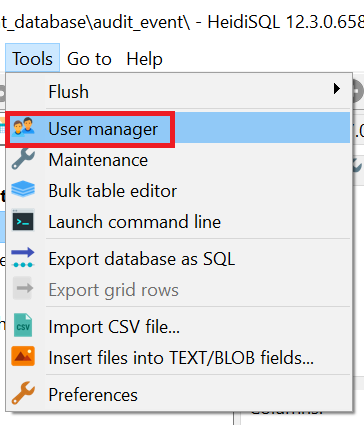Image resolution: width=364 pixels, height=425 pixels.
Task: Open the Help menu
Action: point(144,59)
